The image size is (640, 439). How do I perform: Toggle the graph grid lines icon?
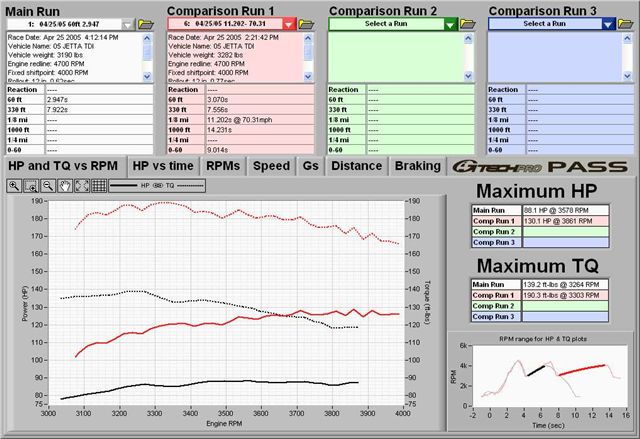(x=99, y=186)
